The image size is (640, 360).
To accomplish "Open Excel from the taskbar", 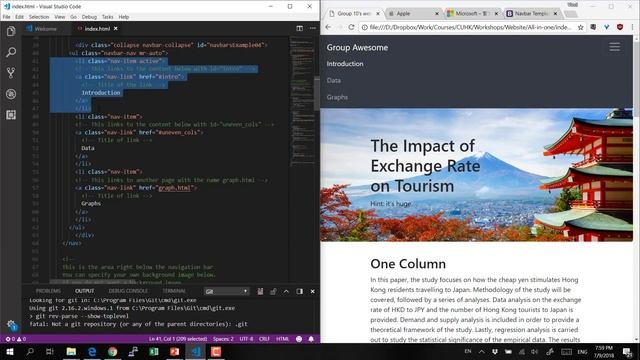I will 154,351.
